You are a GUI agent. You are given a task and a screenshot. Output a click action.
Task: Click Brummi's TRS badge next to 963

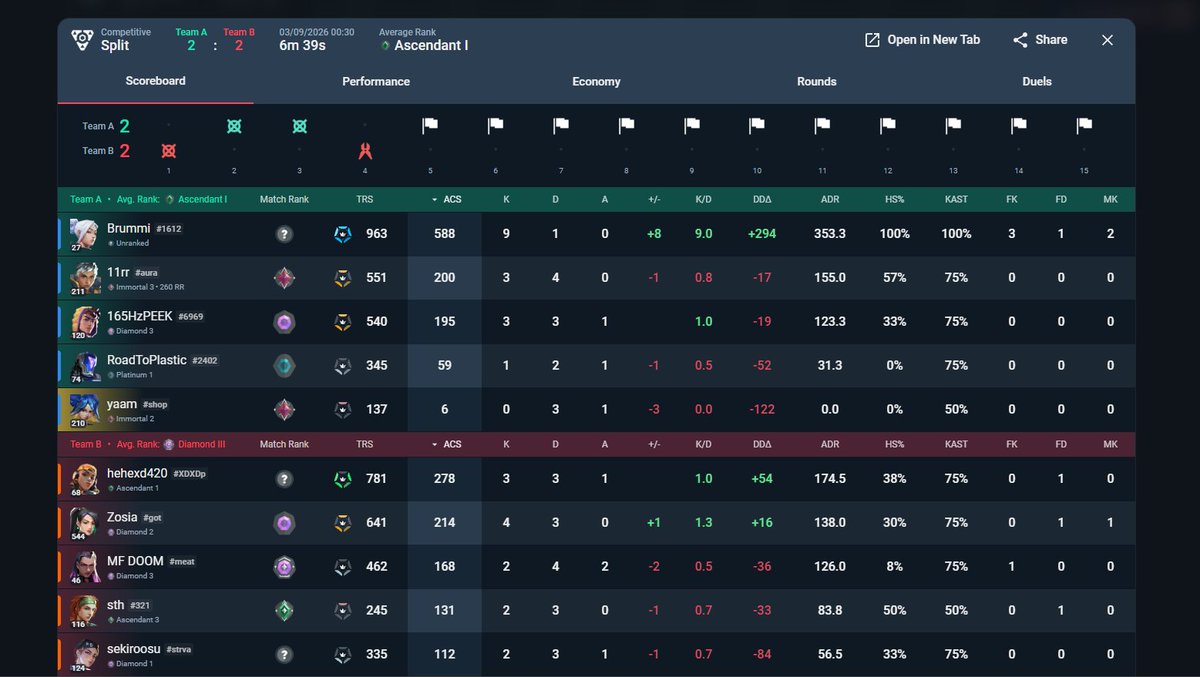pyautogui.click(x=343, y=234)
